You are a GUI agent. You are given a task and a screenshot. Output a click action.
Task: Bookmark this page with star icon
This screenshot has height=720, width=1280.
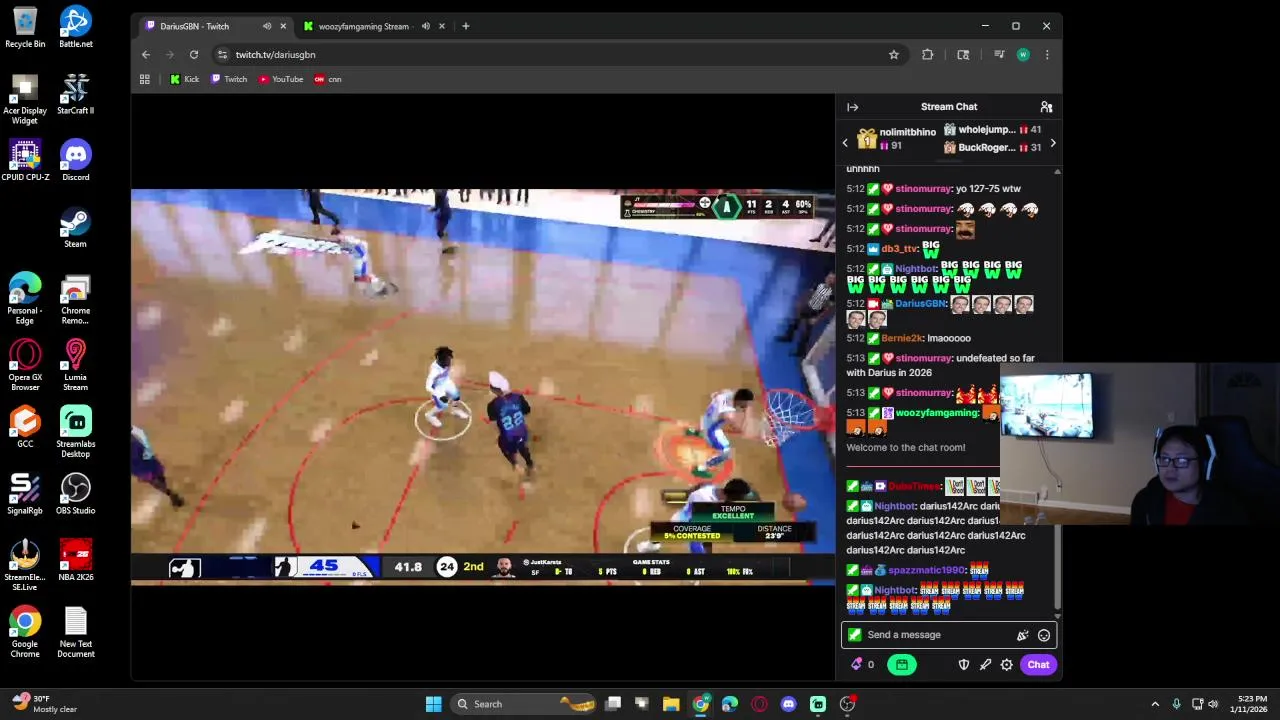point(894,55)
